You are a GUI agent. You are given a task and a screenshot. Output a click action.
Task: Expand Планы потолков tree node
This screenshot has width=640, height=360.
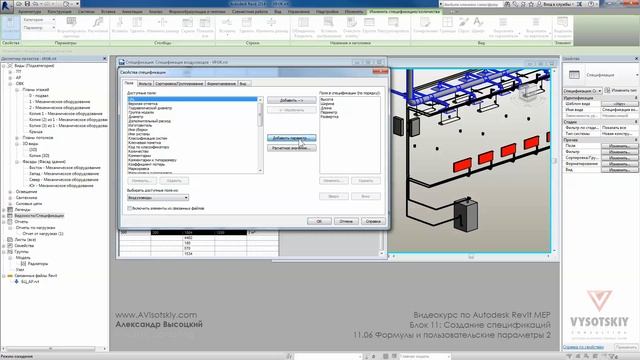click(17, 138)
